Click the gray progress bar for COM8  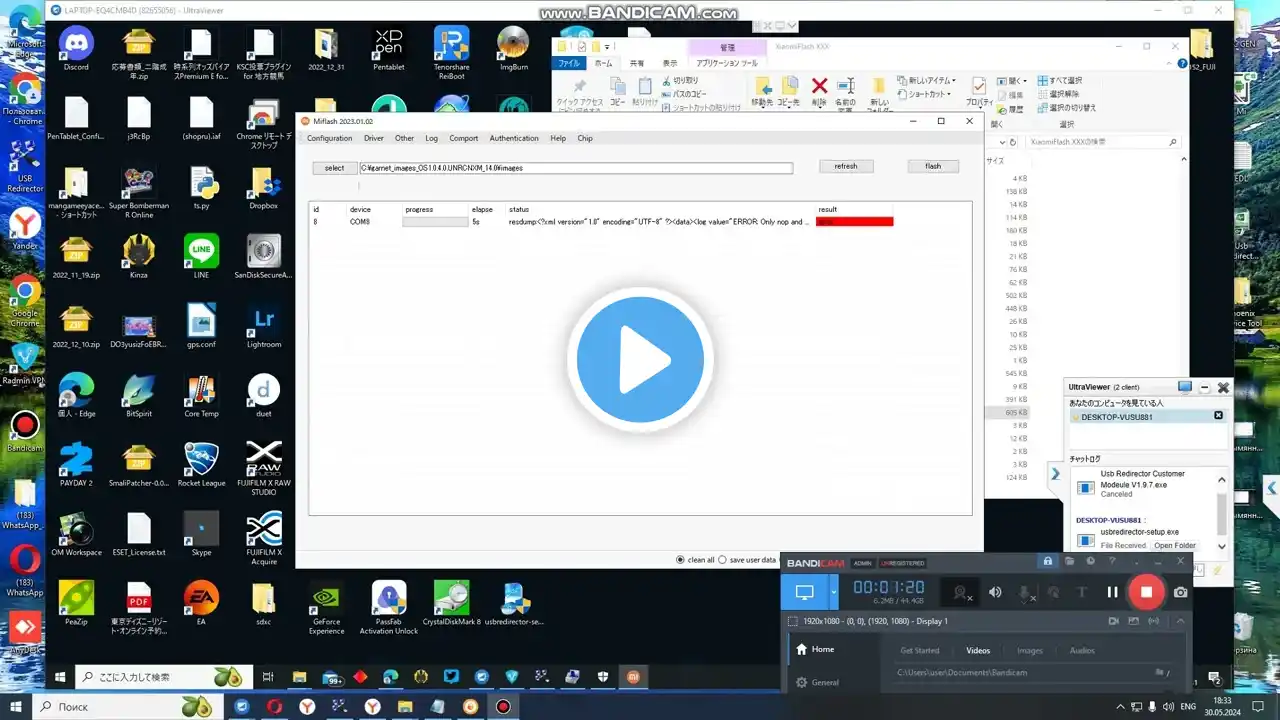pyautogui.click(x=435, y=222)
